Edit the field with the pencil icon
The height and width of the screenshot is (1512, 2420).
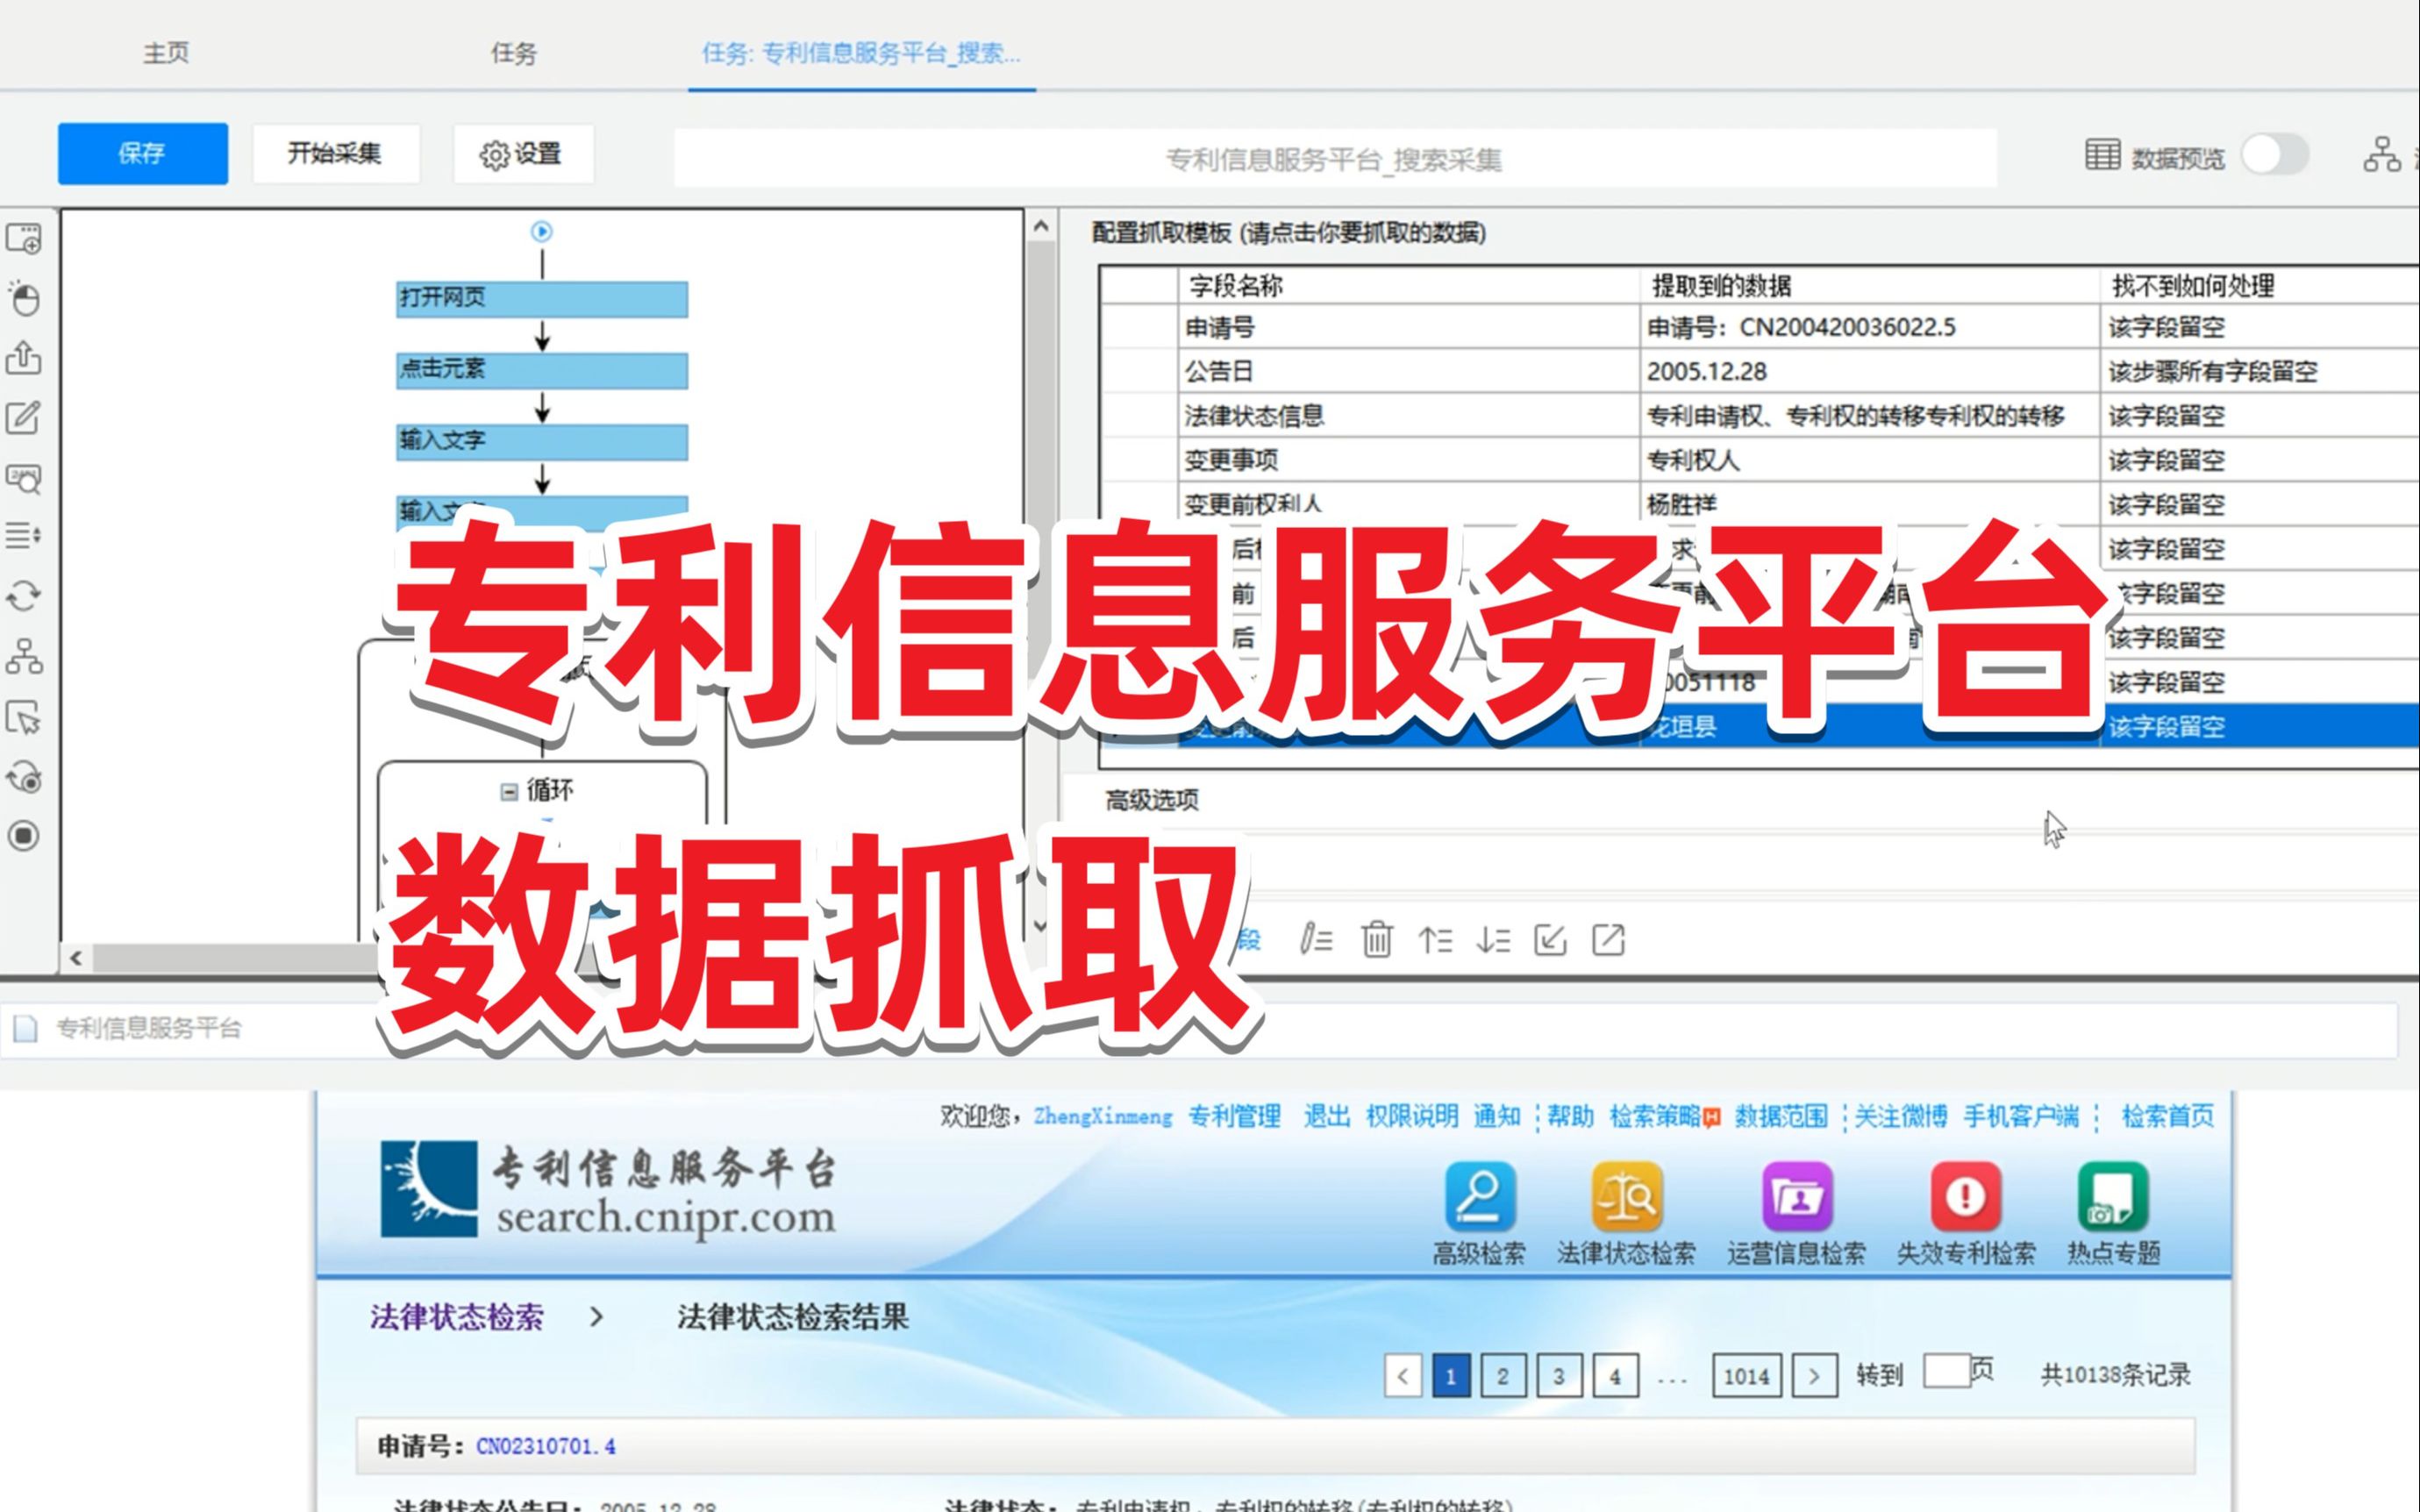[x=1317, y=941]
